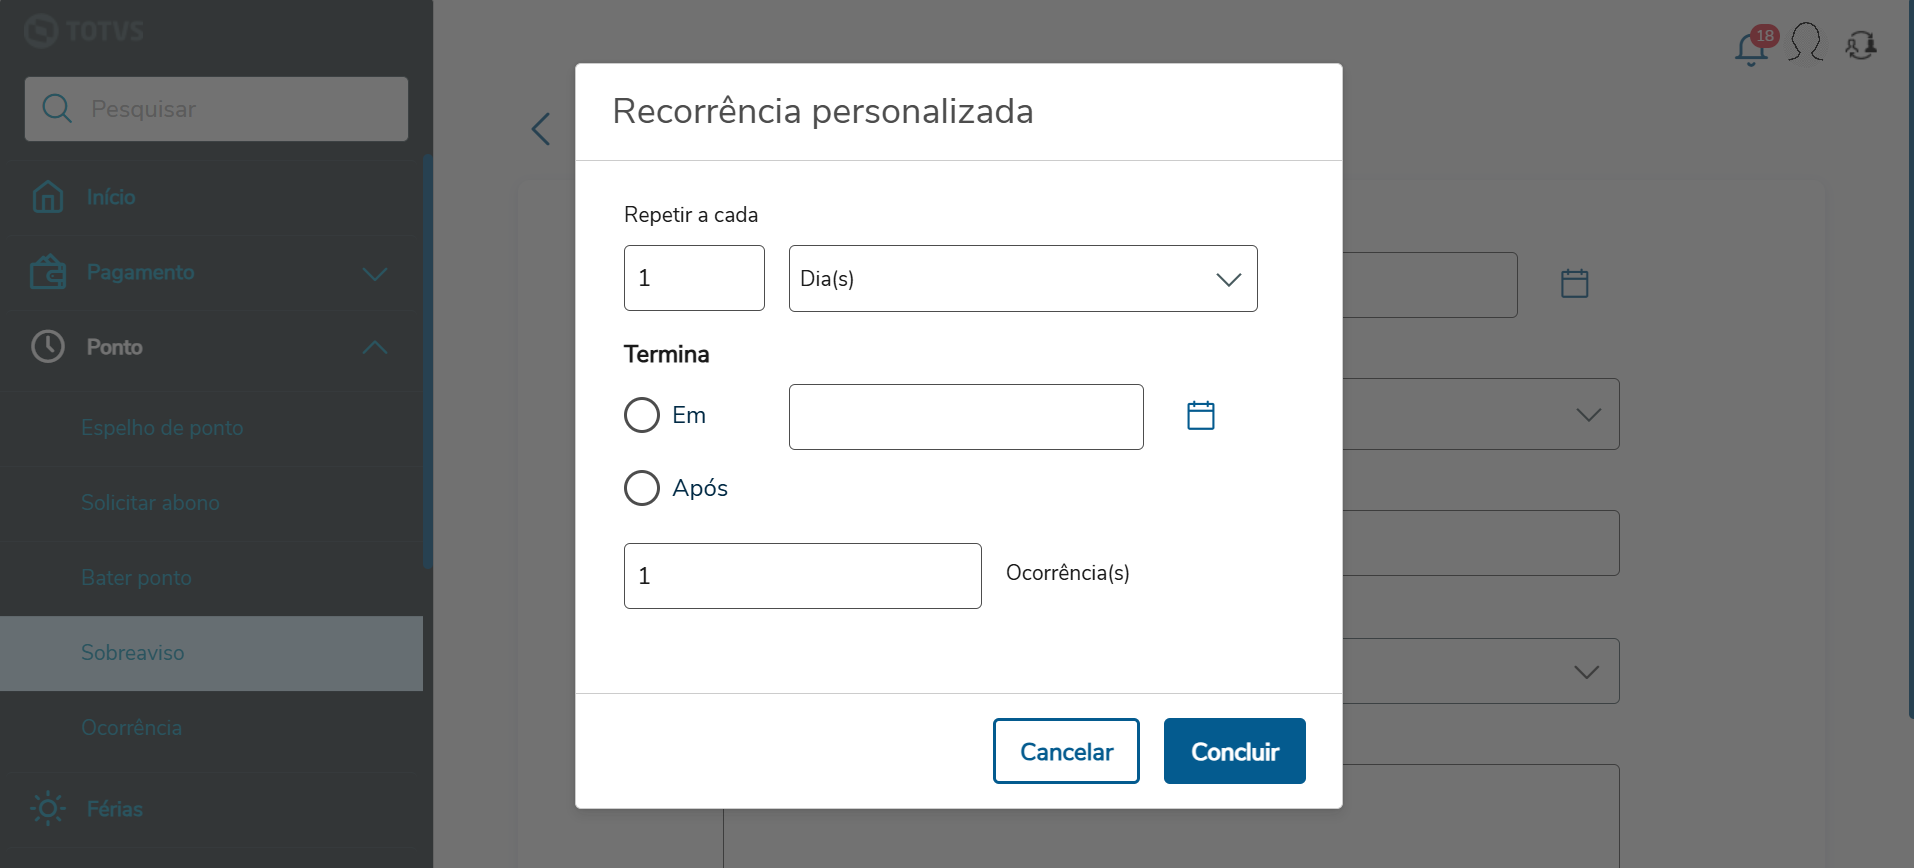Click the user profile icon
The image size is (1914, 868).
coord(1806,43)
